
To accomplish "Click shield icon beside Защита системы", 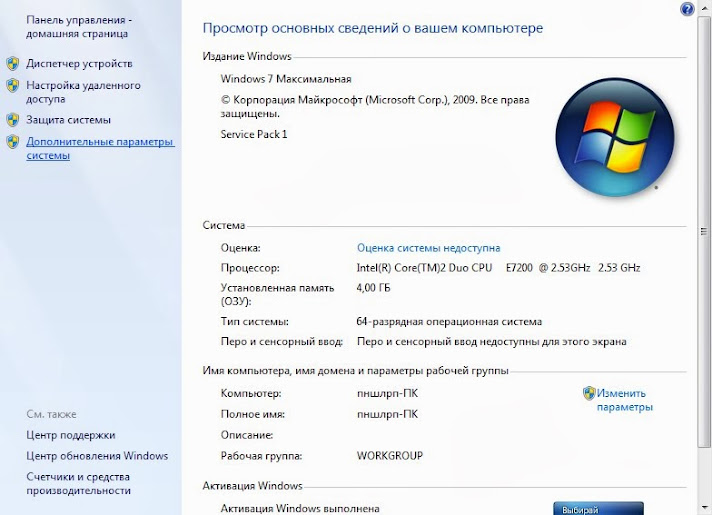I will (x=13, y=120).
